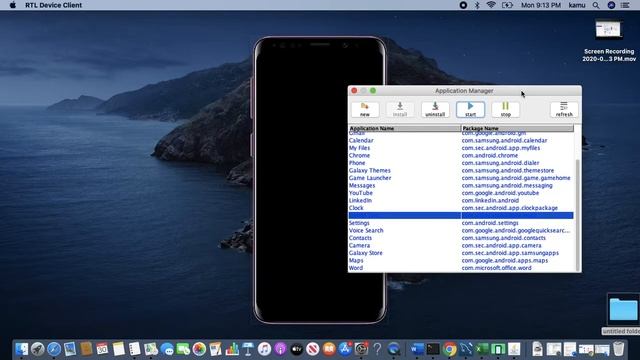The image size is (640, 360).
Task: Click package com.samsung.android.themestore
Action: [508, 171]
